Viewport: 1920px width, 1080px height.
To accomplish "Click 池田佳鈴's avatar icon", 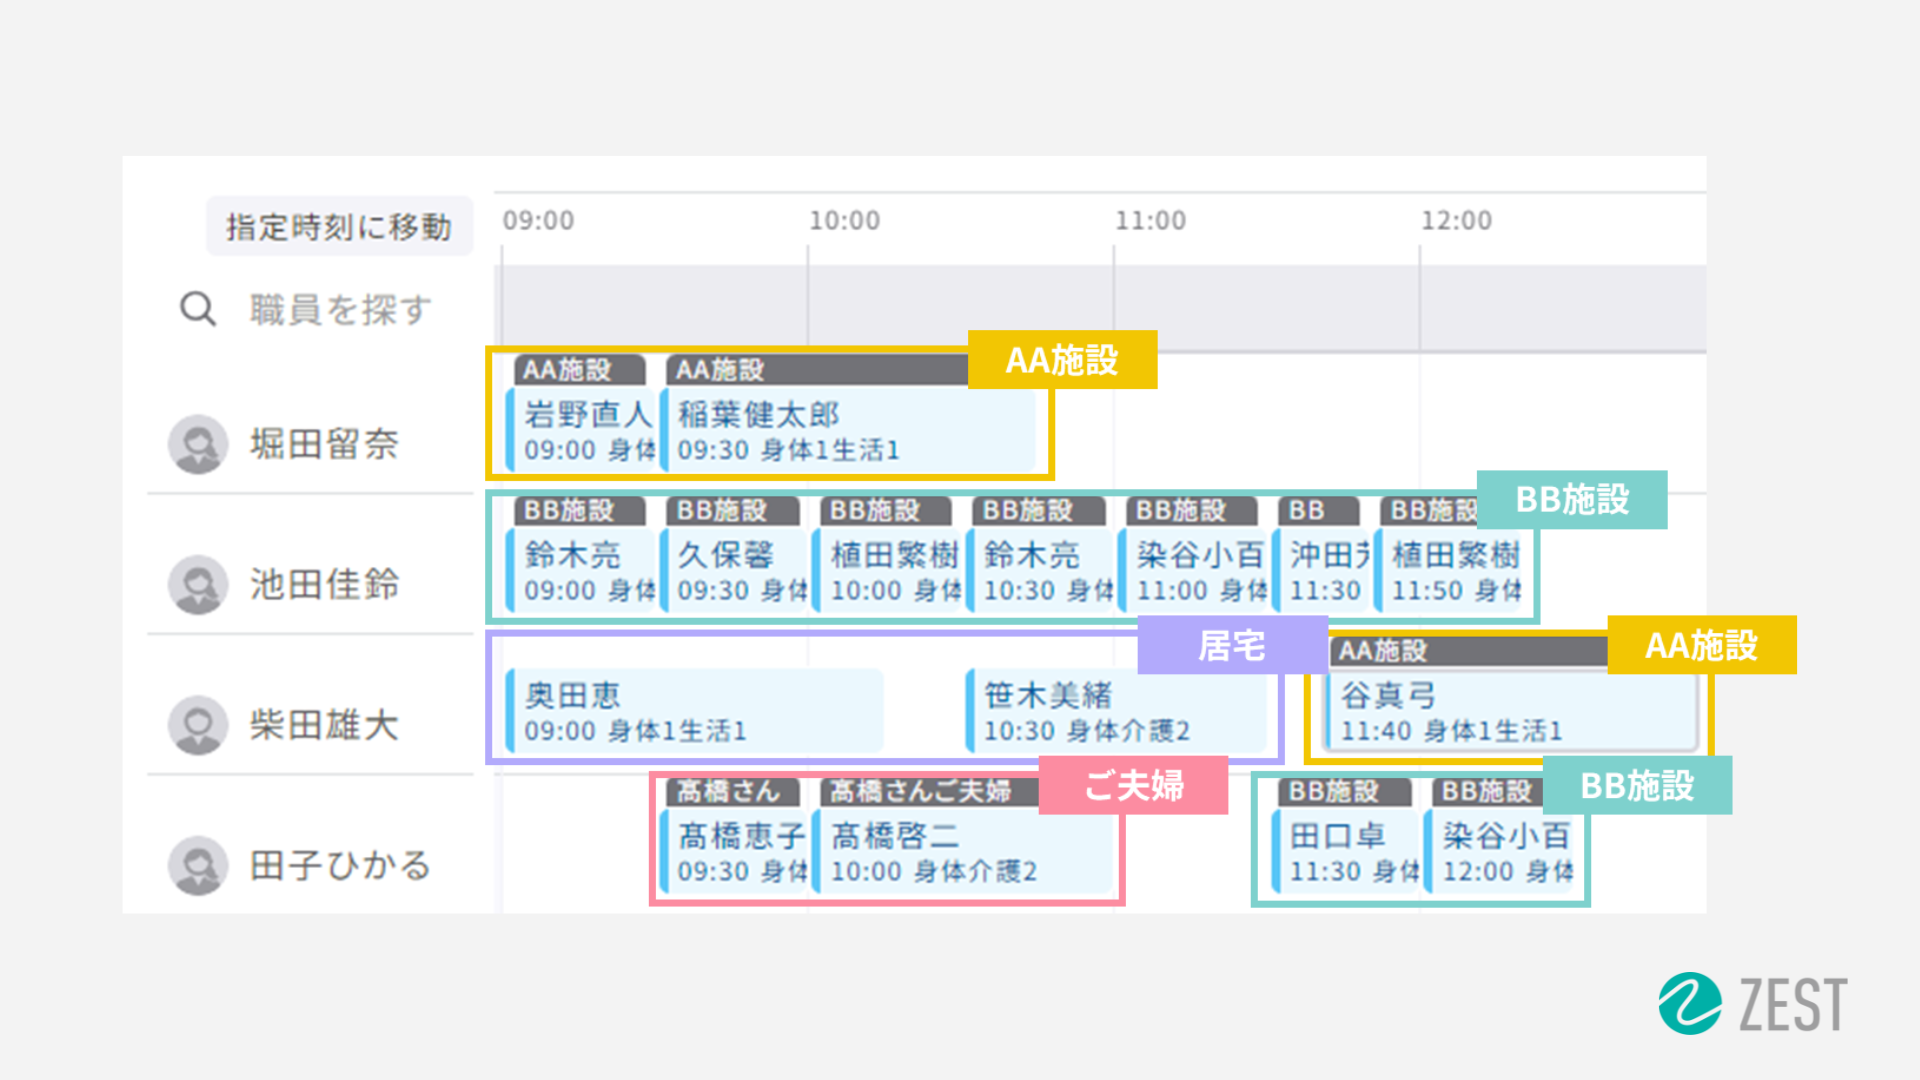I will [x=198, y=584].
